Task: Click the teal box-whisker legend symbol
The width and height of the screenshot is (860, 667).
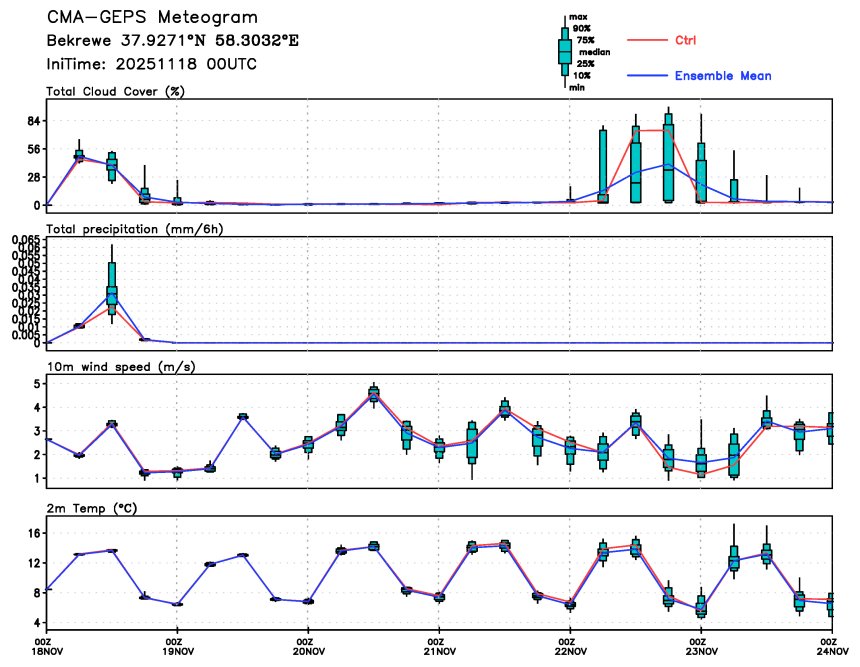Action: tap(565, 52)
